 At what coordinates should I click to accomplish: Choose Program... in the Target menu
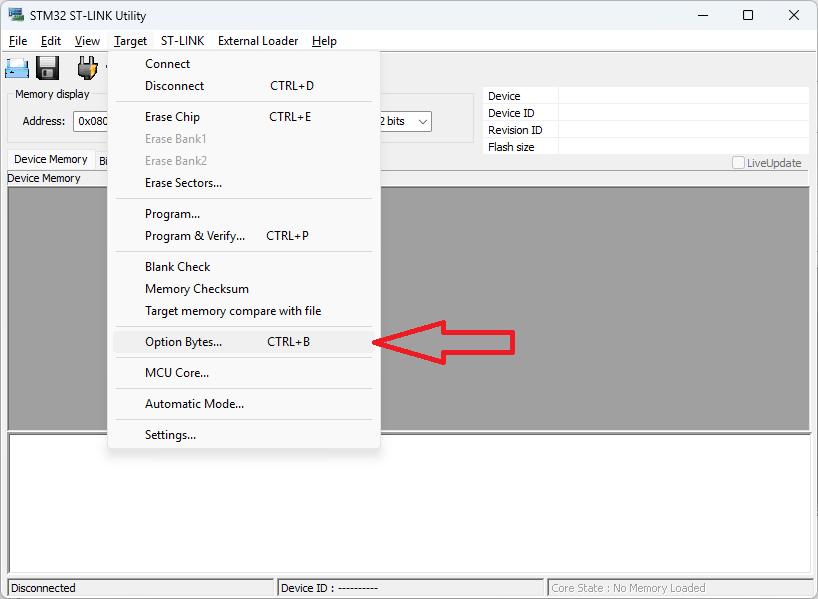pyautogui.click(x=244, y=214)
